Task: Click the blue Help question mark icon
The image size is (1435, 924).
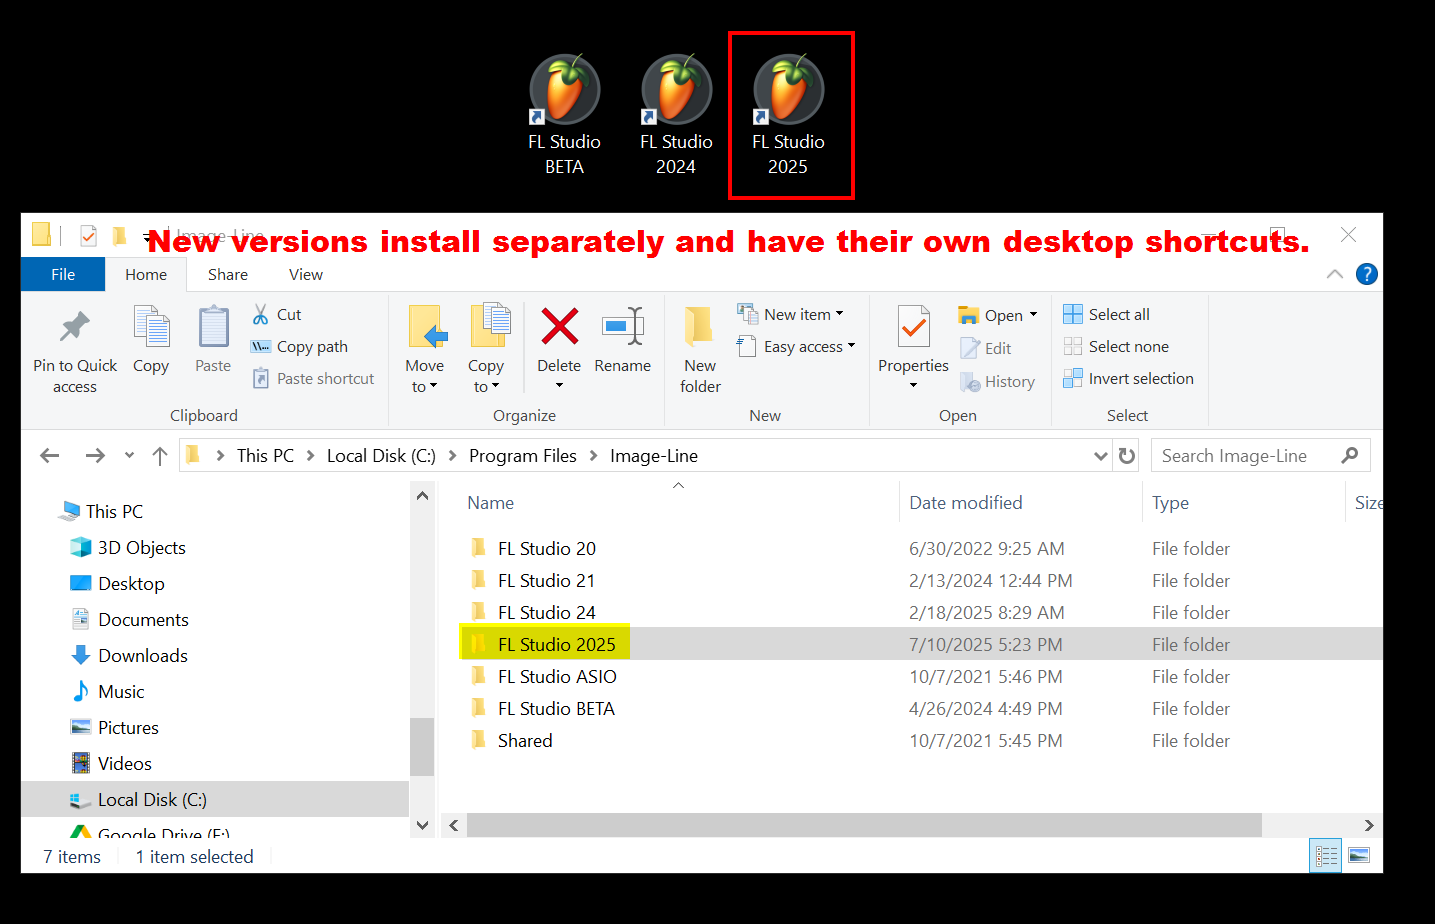Action: tap(1366, 274)
